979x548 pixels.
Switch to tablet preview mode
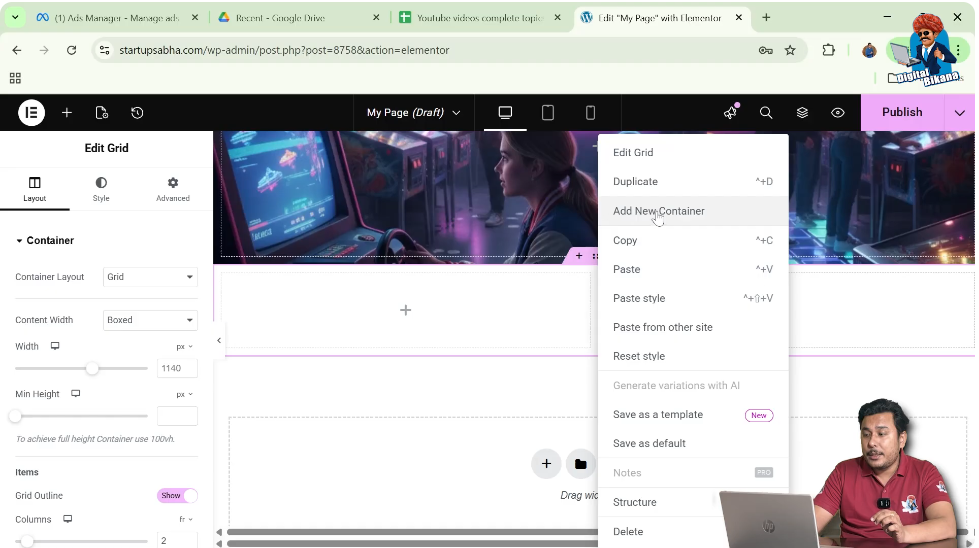click(548, 113)
